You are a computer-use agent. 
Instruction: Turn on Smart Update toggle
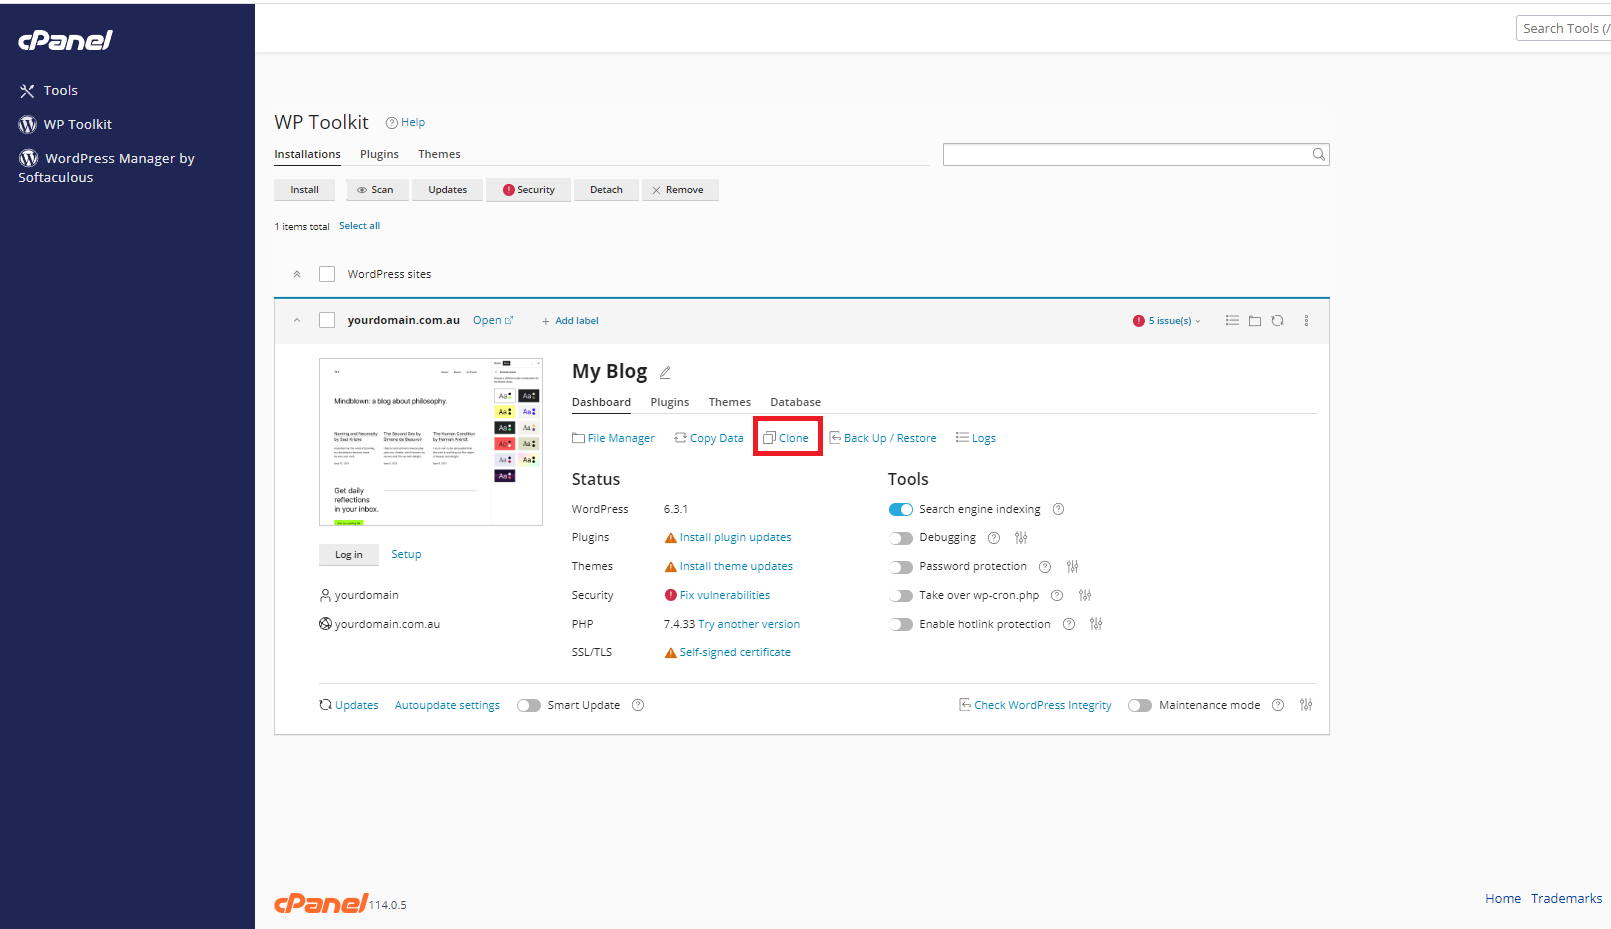click(x=529, y=705)
